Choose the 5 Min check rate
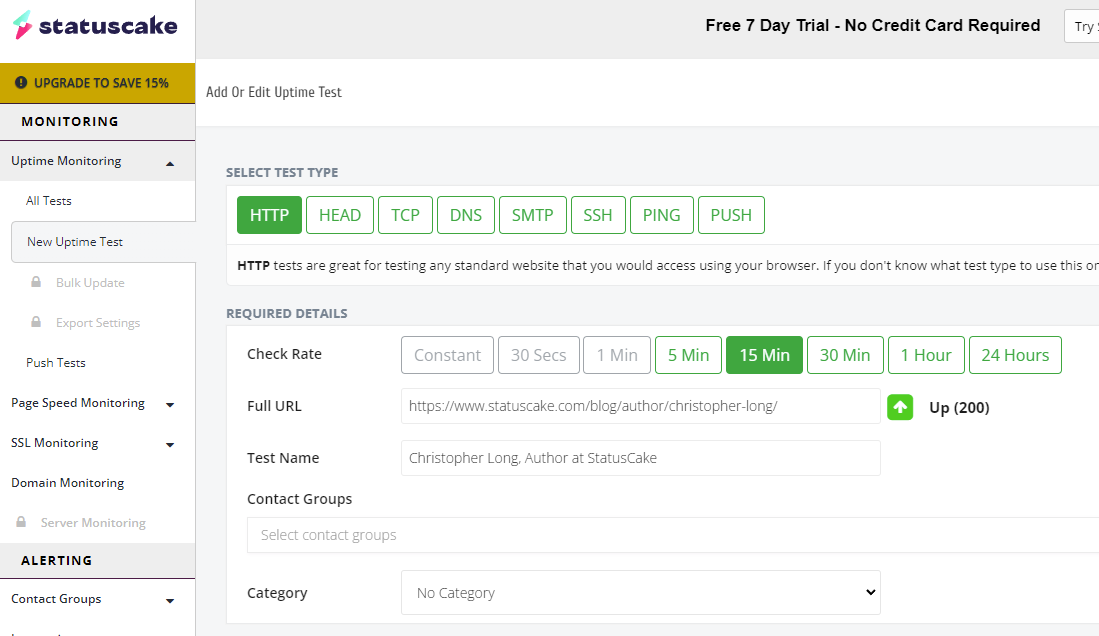 coord(688,355)
